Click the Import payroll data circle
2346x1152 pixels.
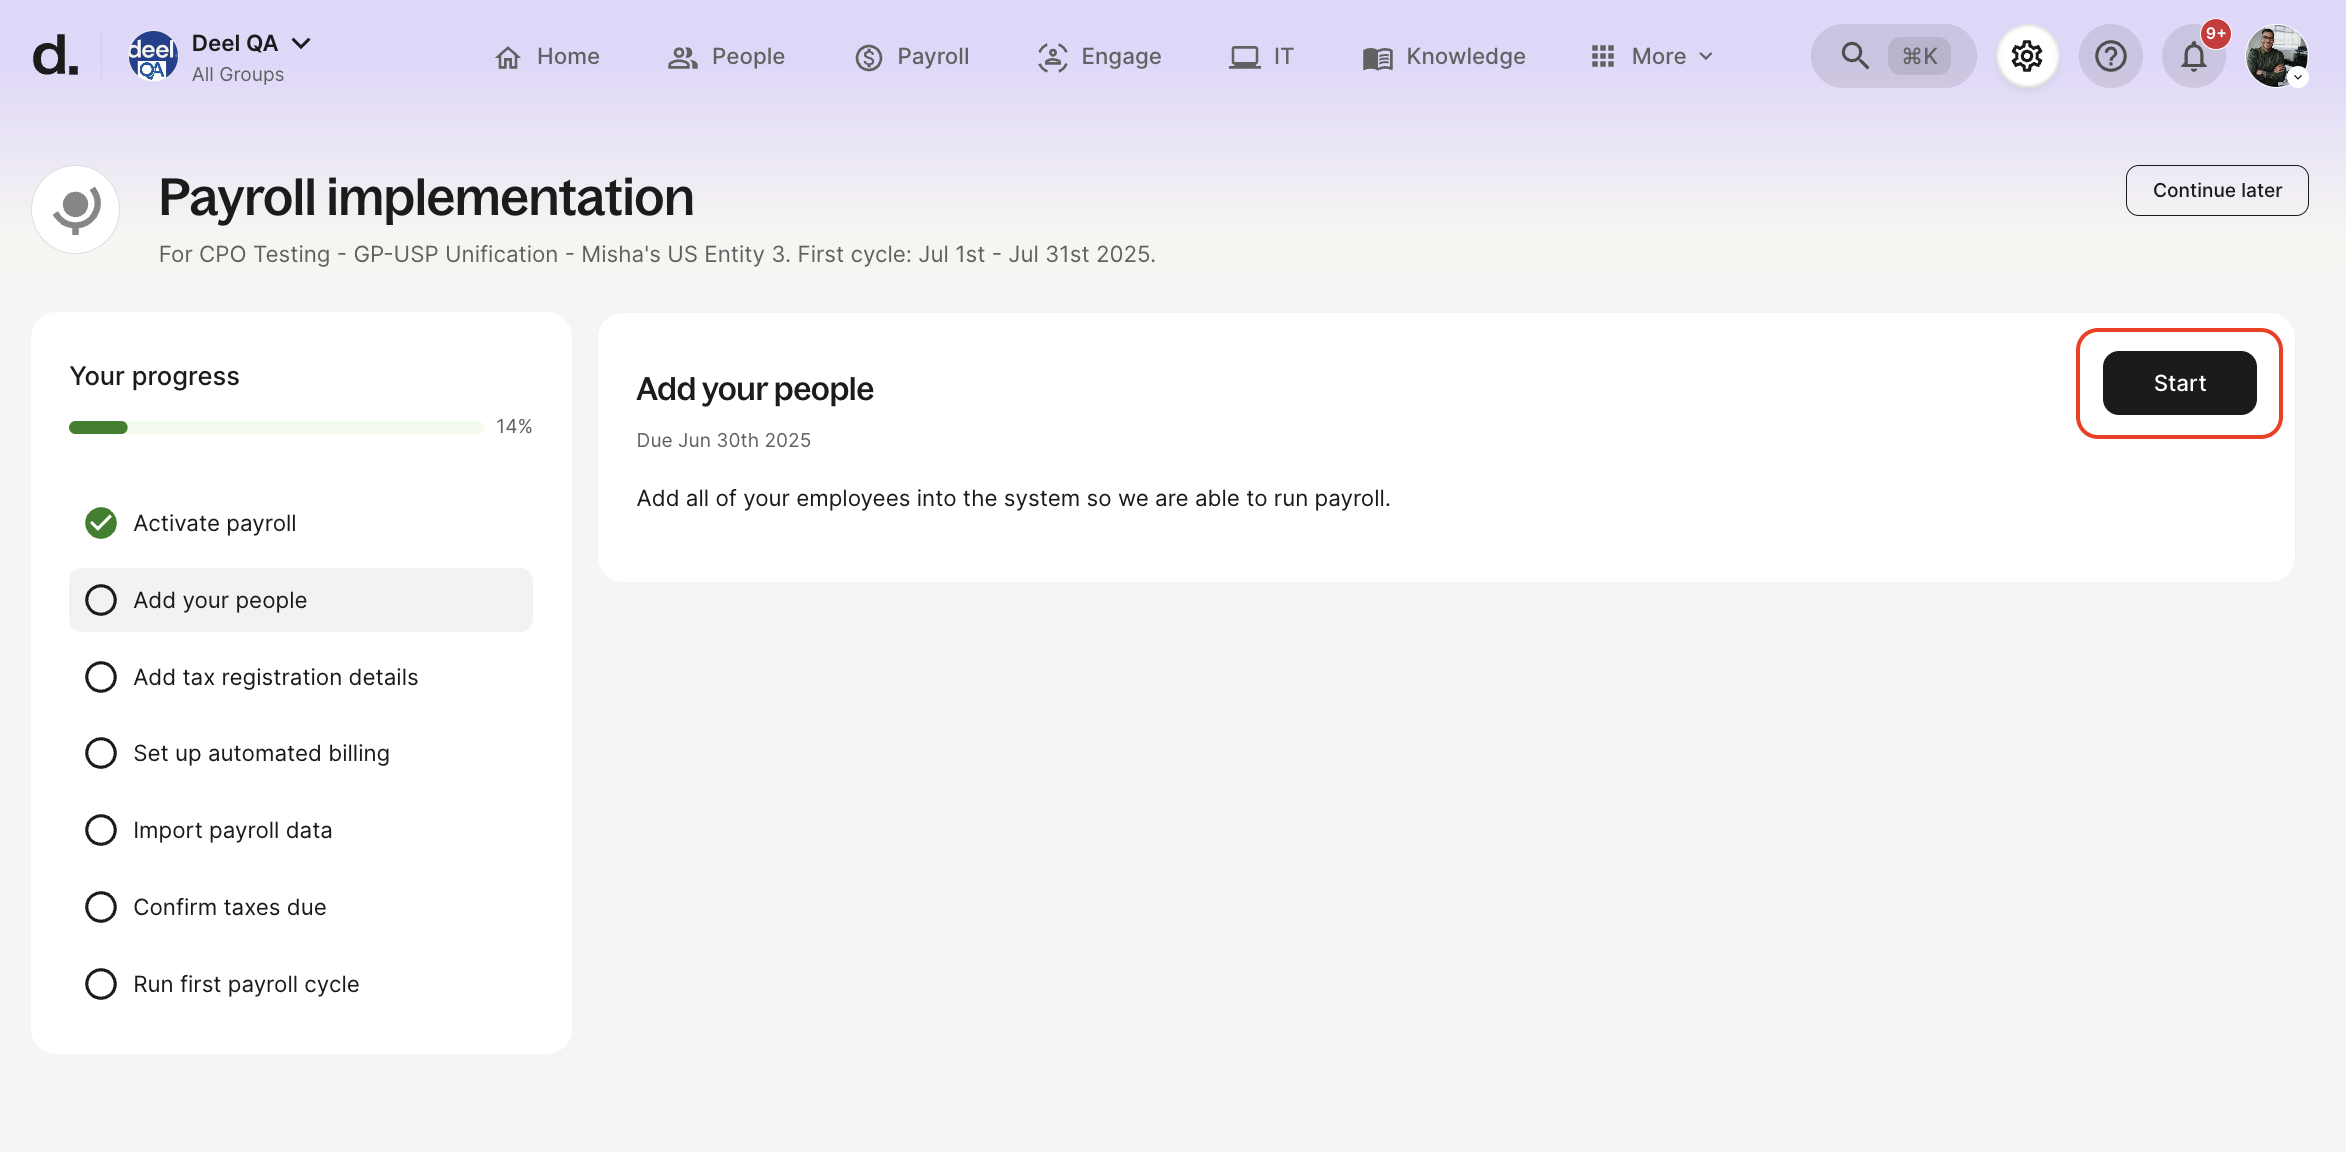(x=101, y=829)
